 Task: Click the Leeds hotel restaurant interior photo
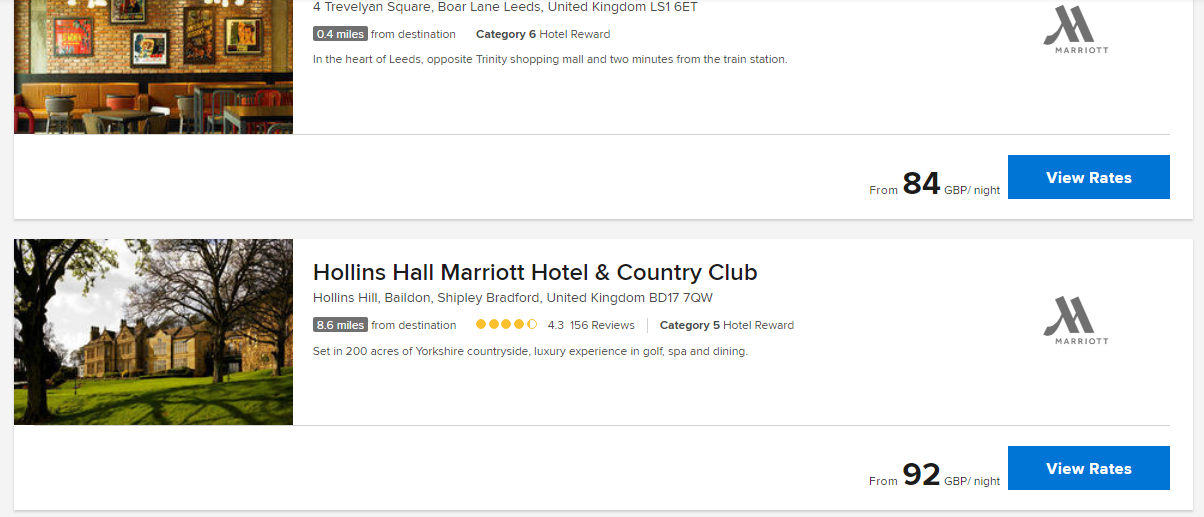click(x=153, y=66)
